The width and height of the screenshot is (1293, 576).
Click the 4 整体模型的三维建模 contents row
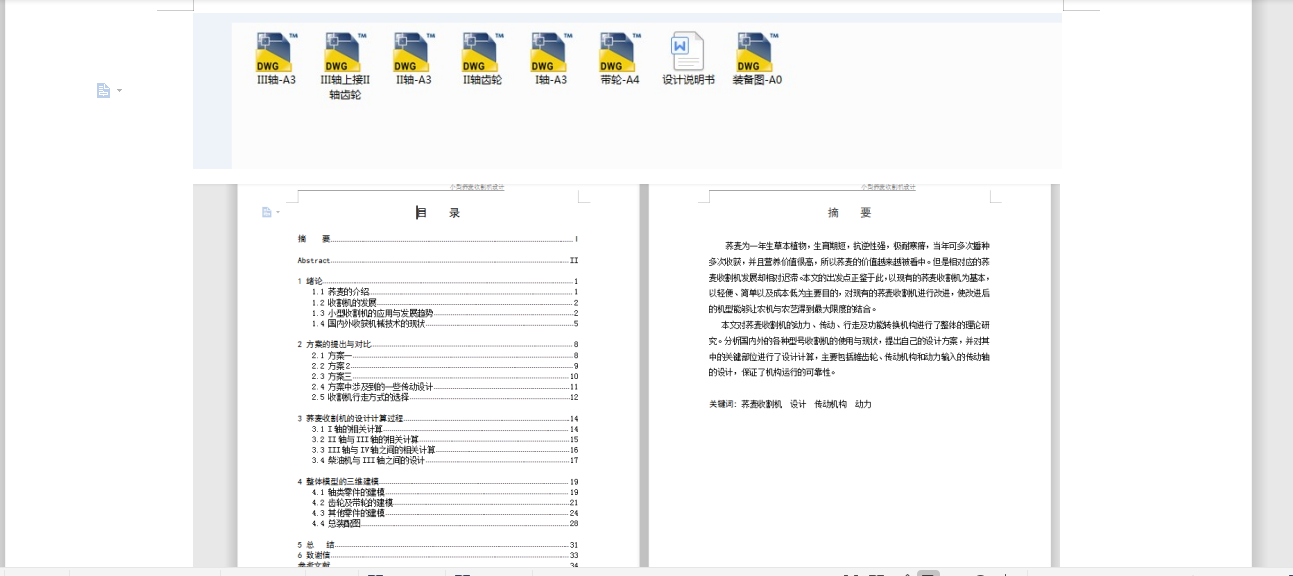point(438,481)
